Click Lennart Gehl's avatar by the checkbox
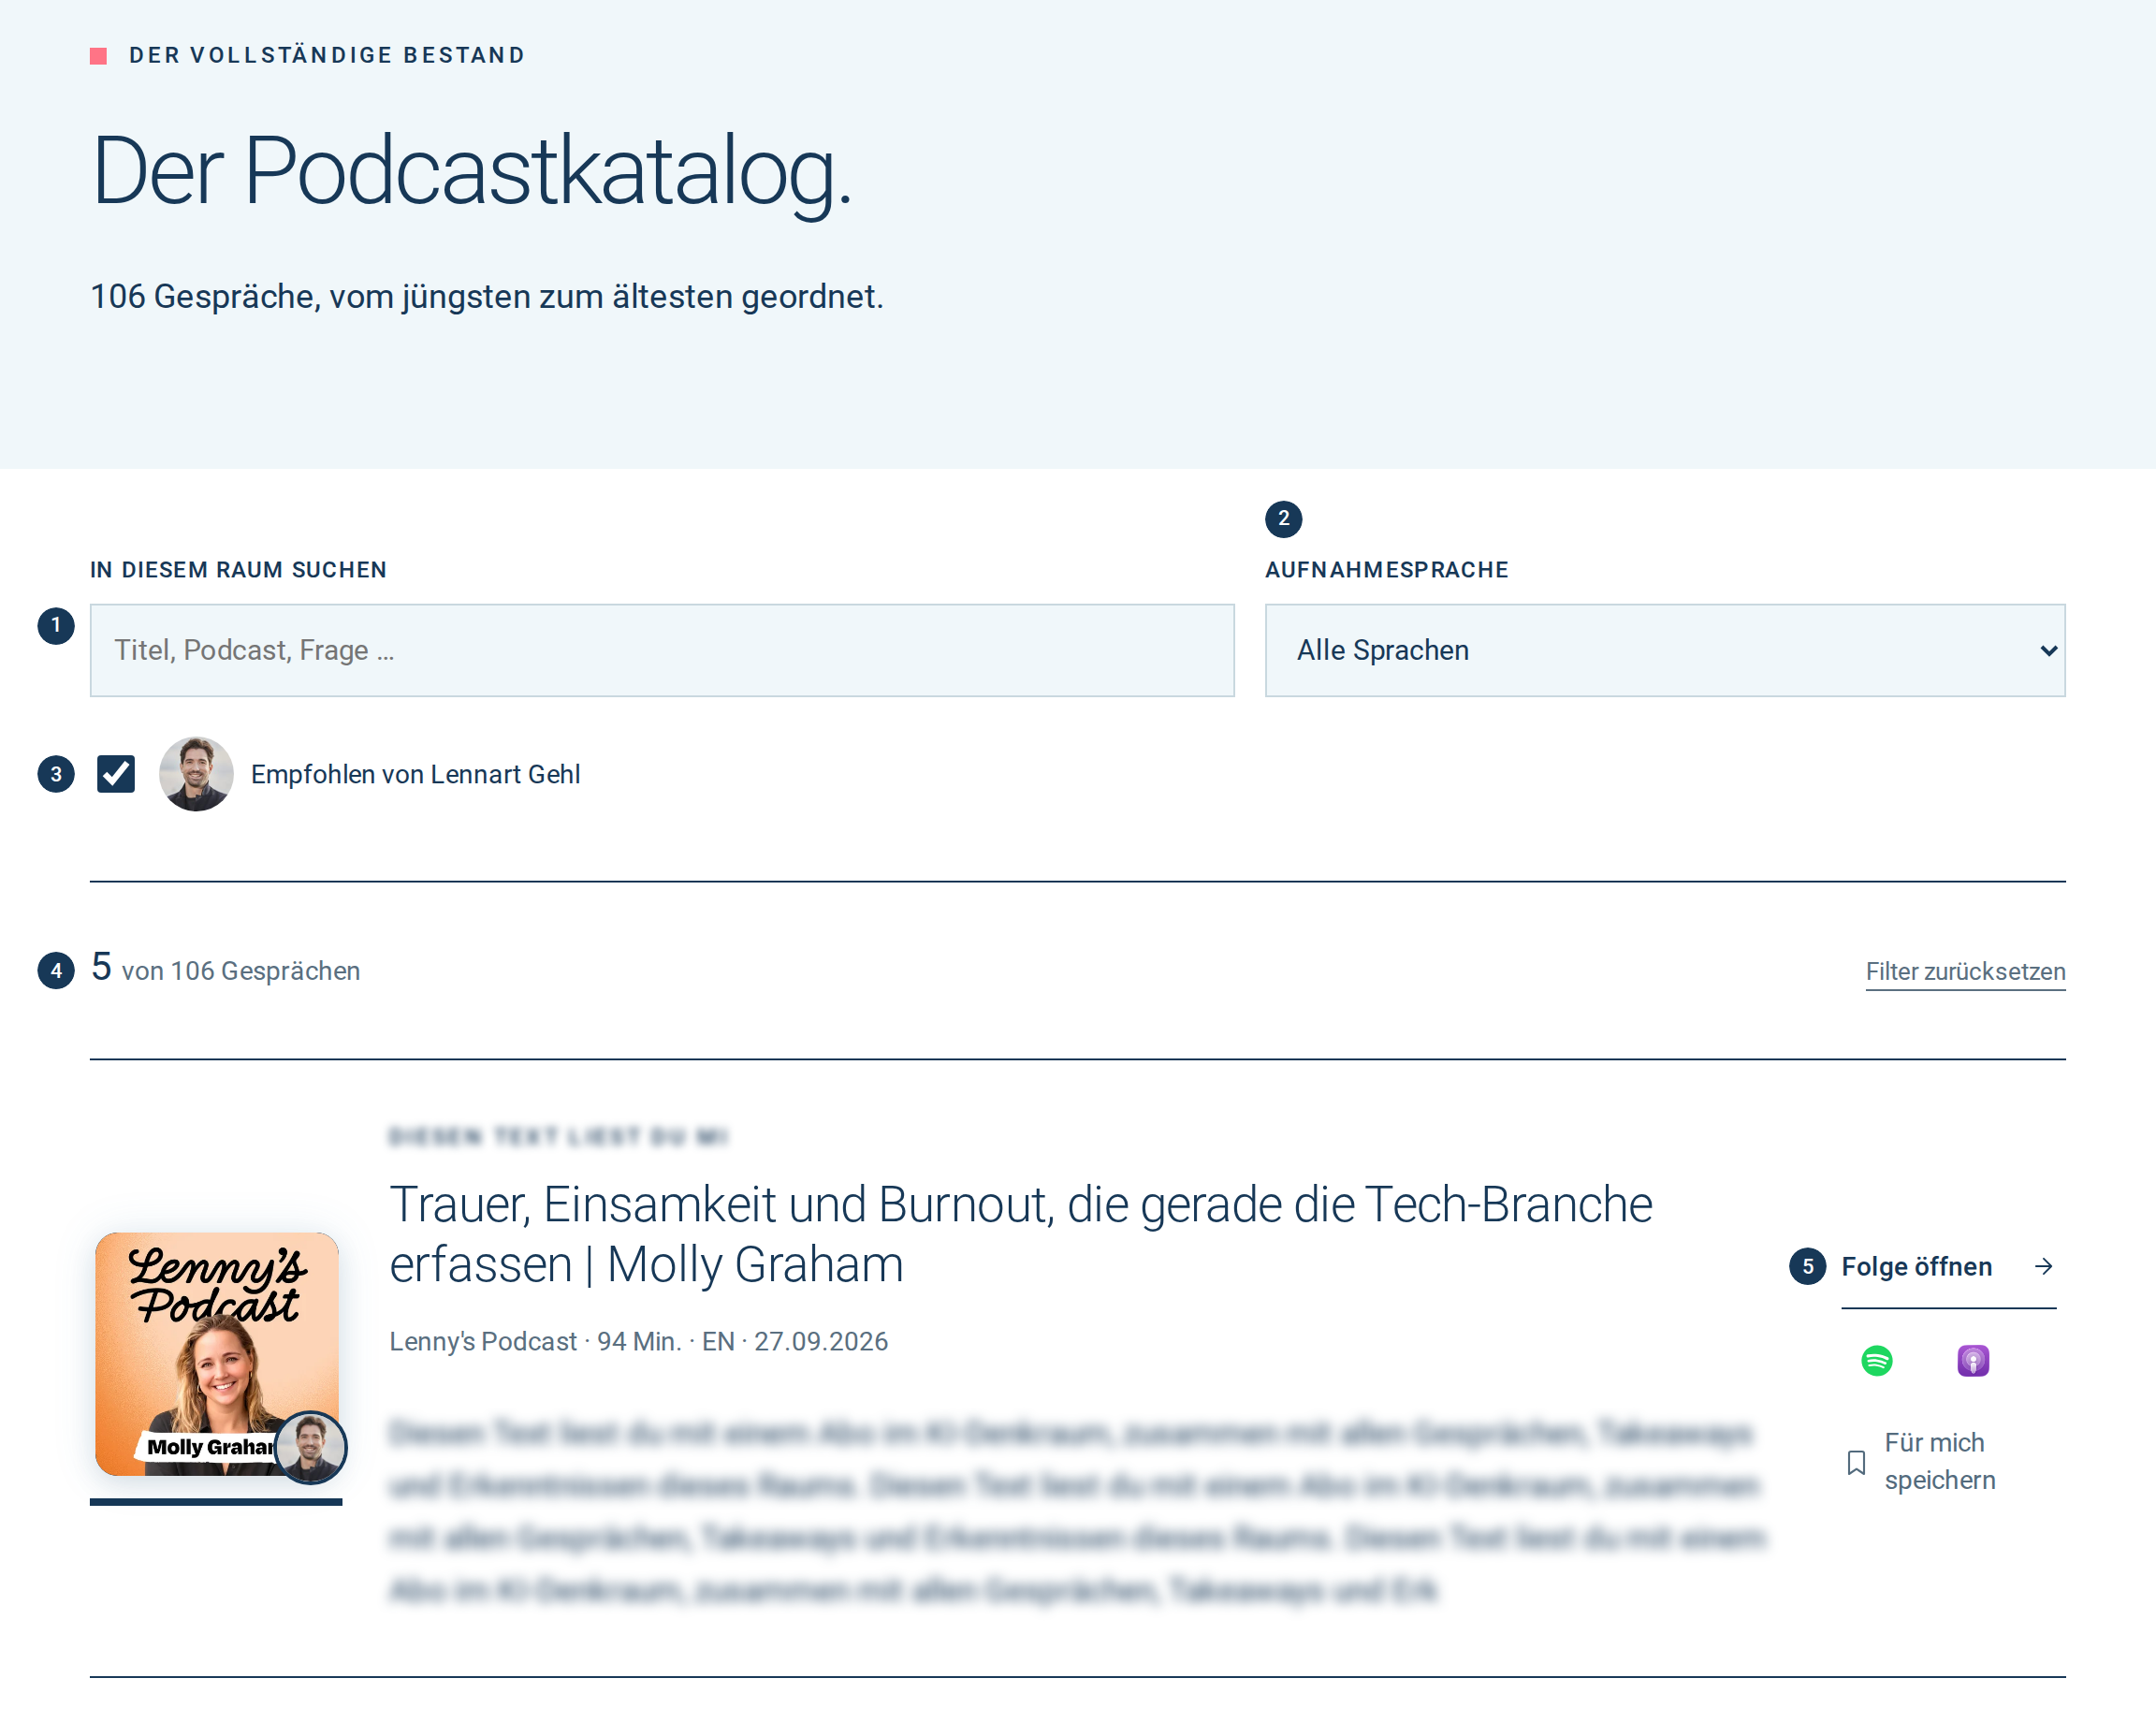This screenshot has width=2156, height=1722. pyautogui.click(x=196, y=774)
